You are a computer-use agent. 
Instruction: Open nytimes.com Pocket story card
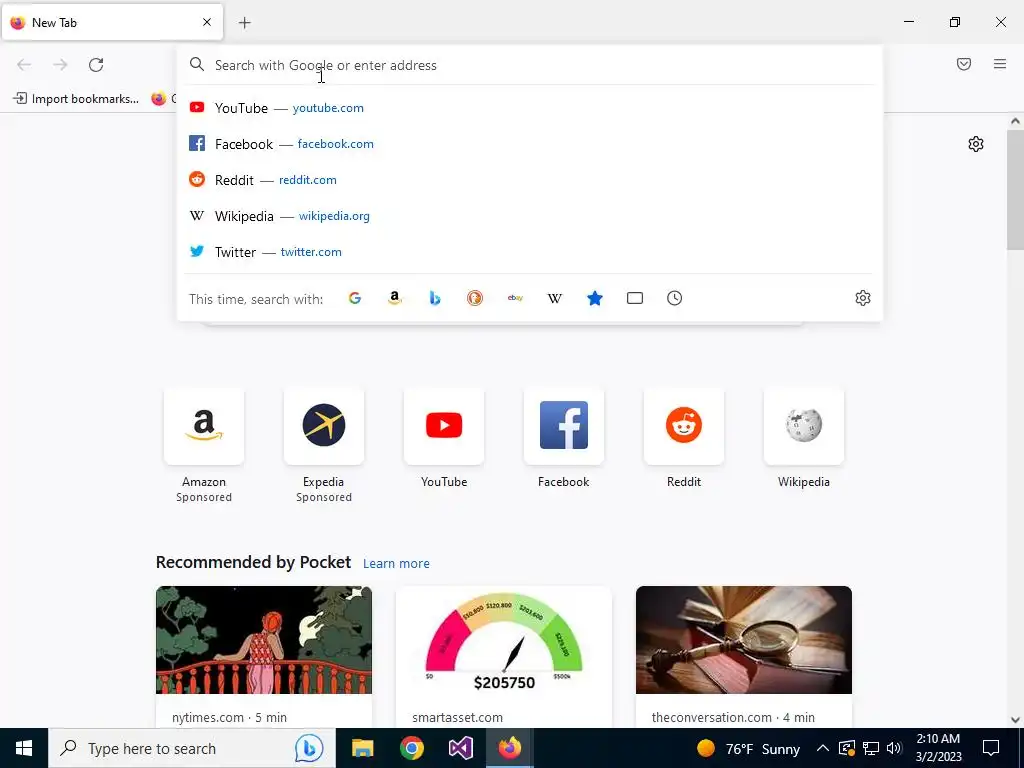tap(264, 656)
